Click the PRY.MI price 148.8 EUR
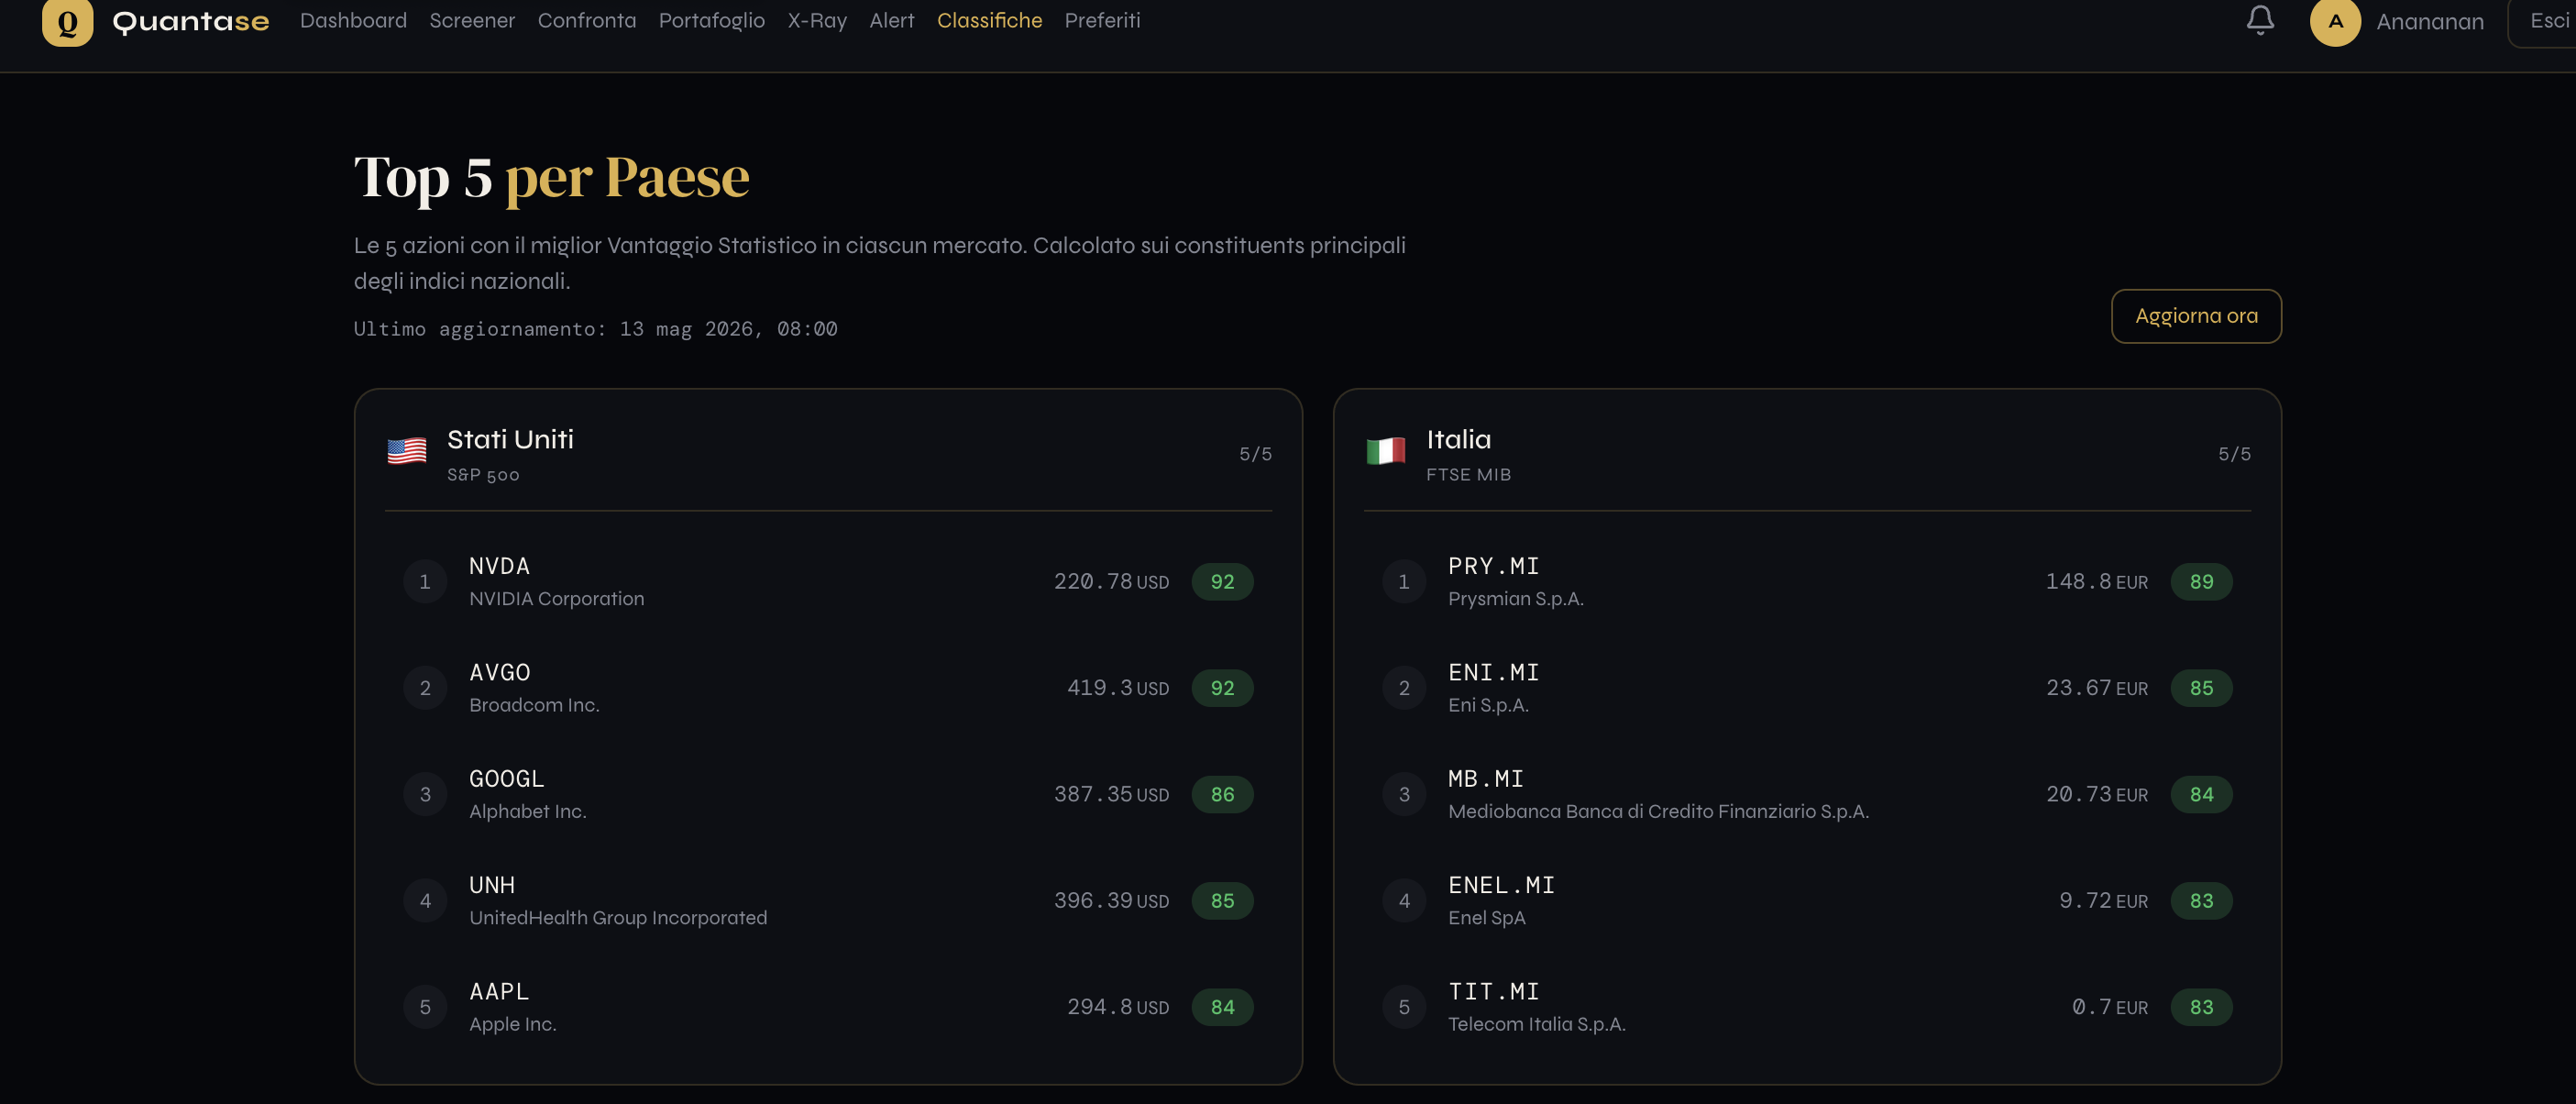This screenshot has width=2576, height=1104. (x=2096, y=582)
